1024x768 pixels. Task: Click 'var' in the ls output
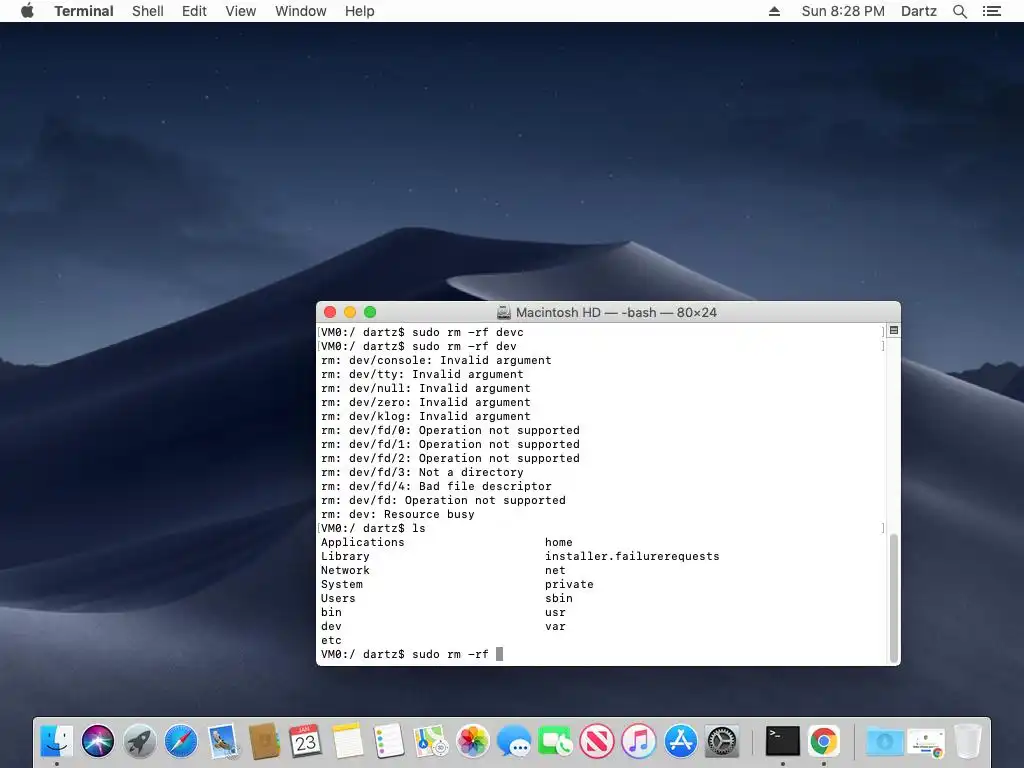tap(555, 626)
